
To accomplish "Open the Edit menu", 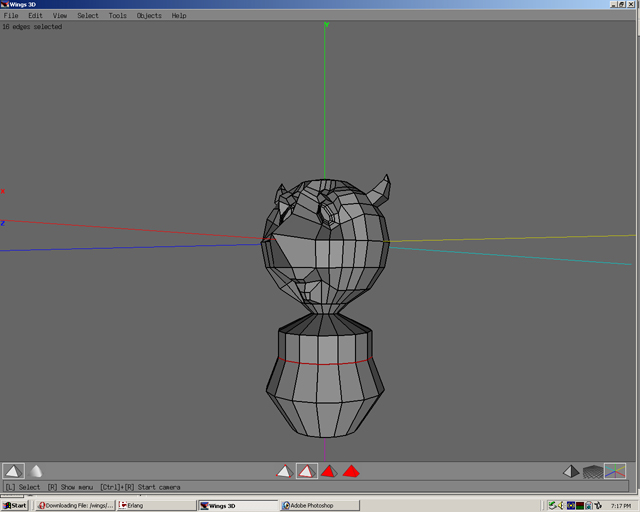I will pos(35,16).
